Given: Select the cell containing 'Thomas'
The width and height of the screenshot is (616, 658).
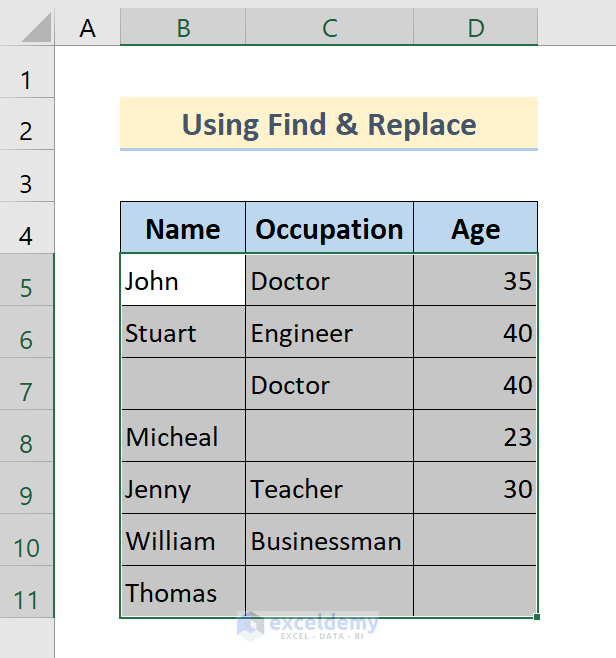Looking at the screenshot, I should tap(183, 592).
